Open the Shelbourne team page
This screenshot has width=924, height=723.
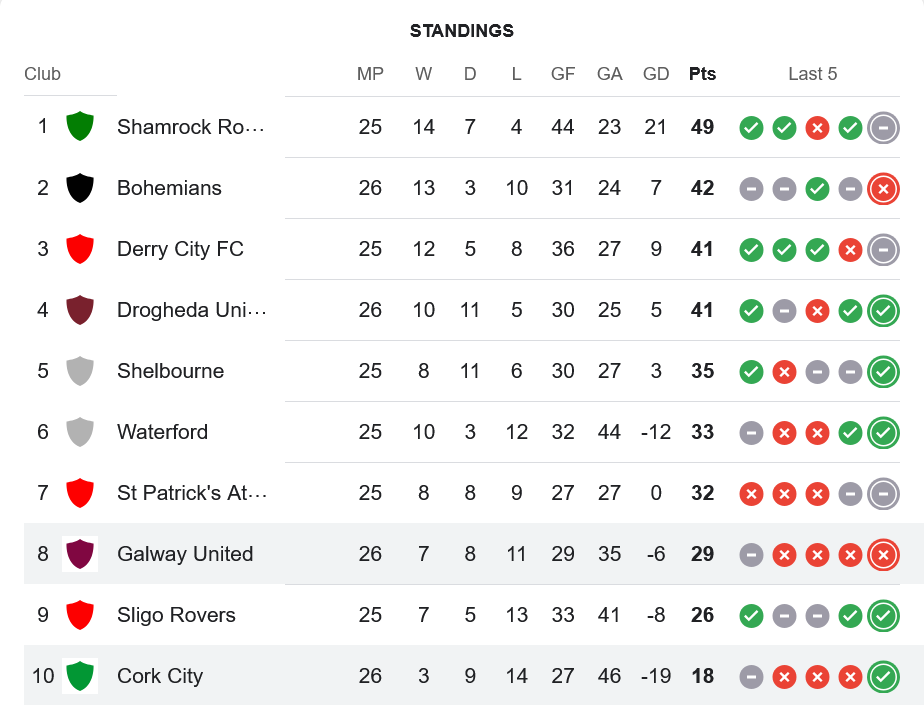pyautogui.click(x=170, y=371)
